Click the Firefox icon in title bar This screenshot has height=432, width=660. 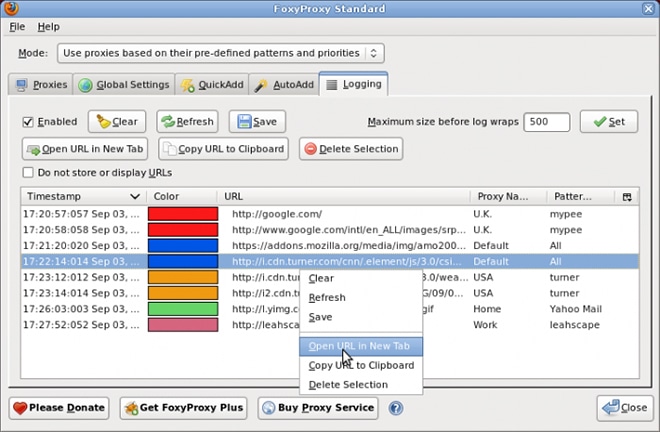click(12, 8)
